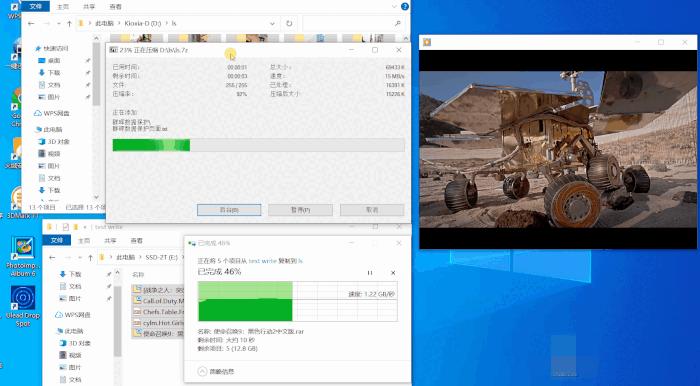The width and height of the screenshot is (700, 386).
Task: Cancel the file copy with X icon
Action: pyautogui.click(x=393, y=273)
